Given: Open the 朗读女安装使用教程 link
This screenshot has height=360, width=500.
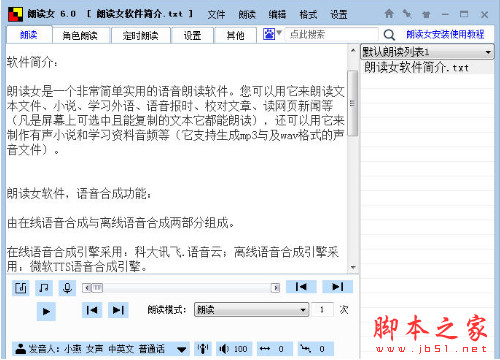Looking at the screenshot, I should [445, 34].
